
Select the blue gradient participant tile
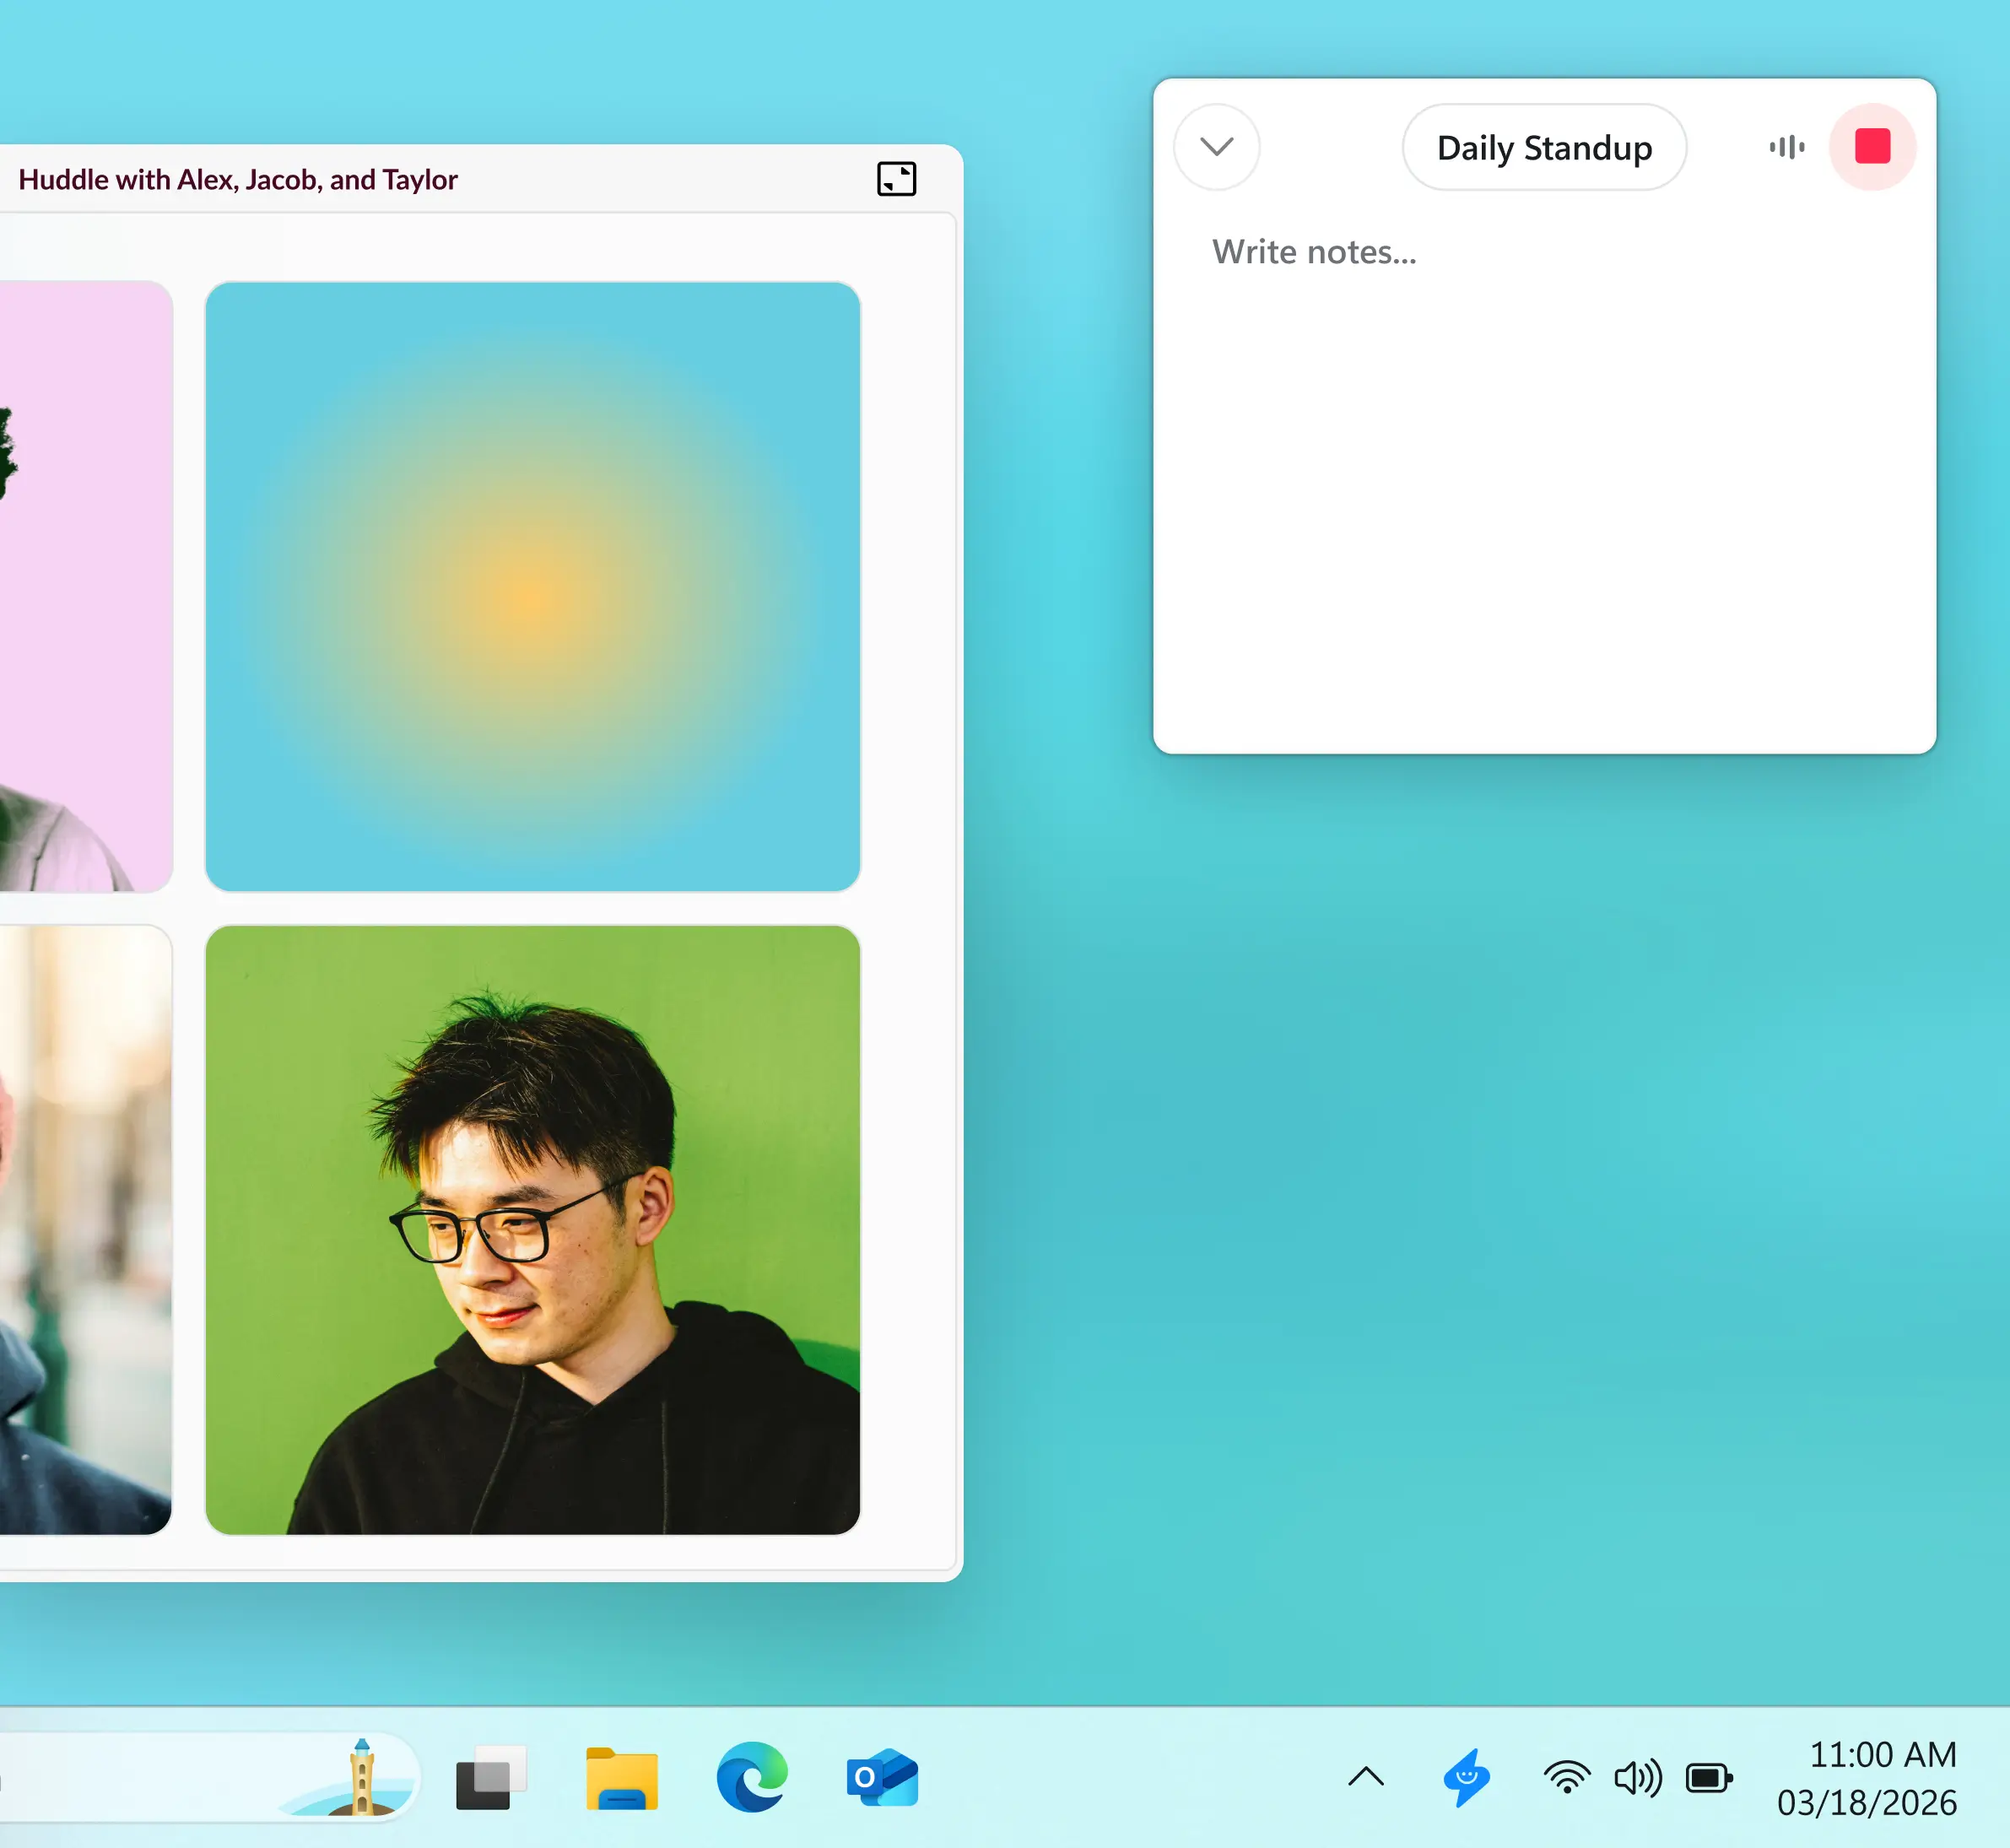point(532,582)
